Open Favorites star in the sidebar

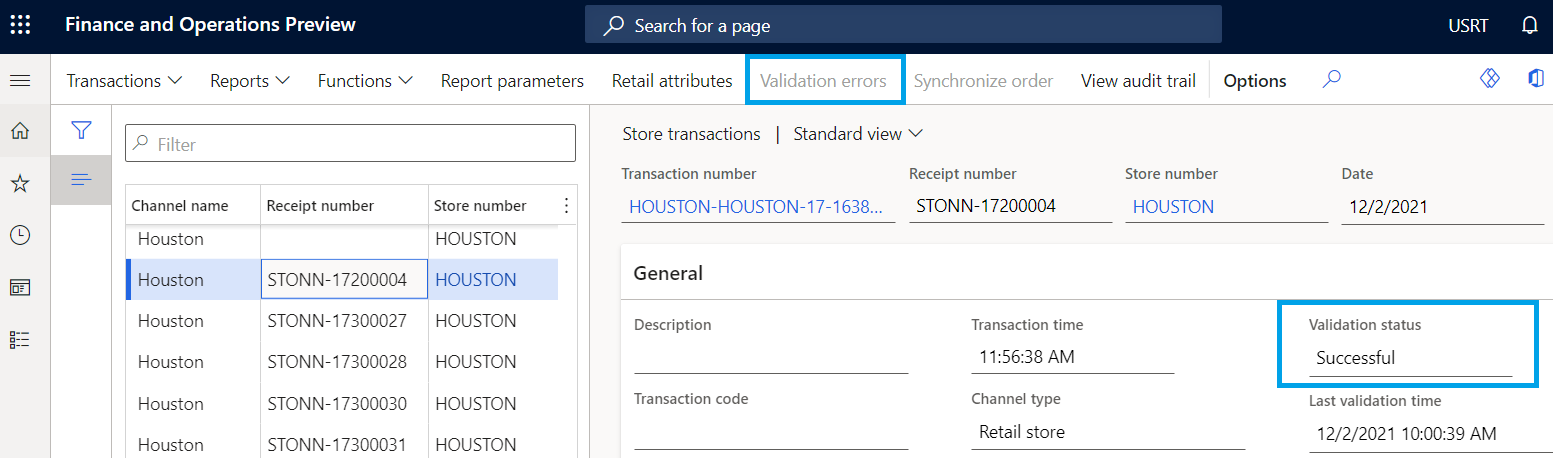pos(20,183)
